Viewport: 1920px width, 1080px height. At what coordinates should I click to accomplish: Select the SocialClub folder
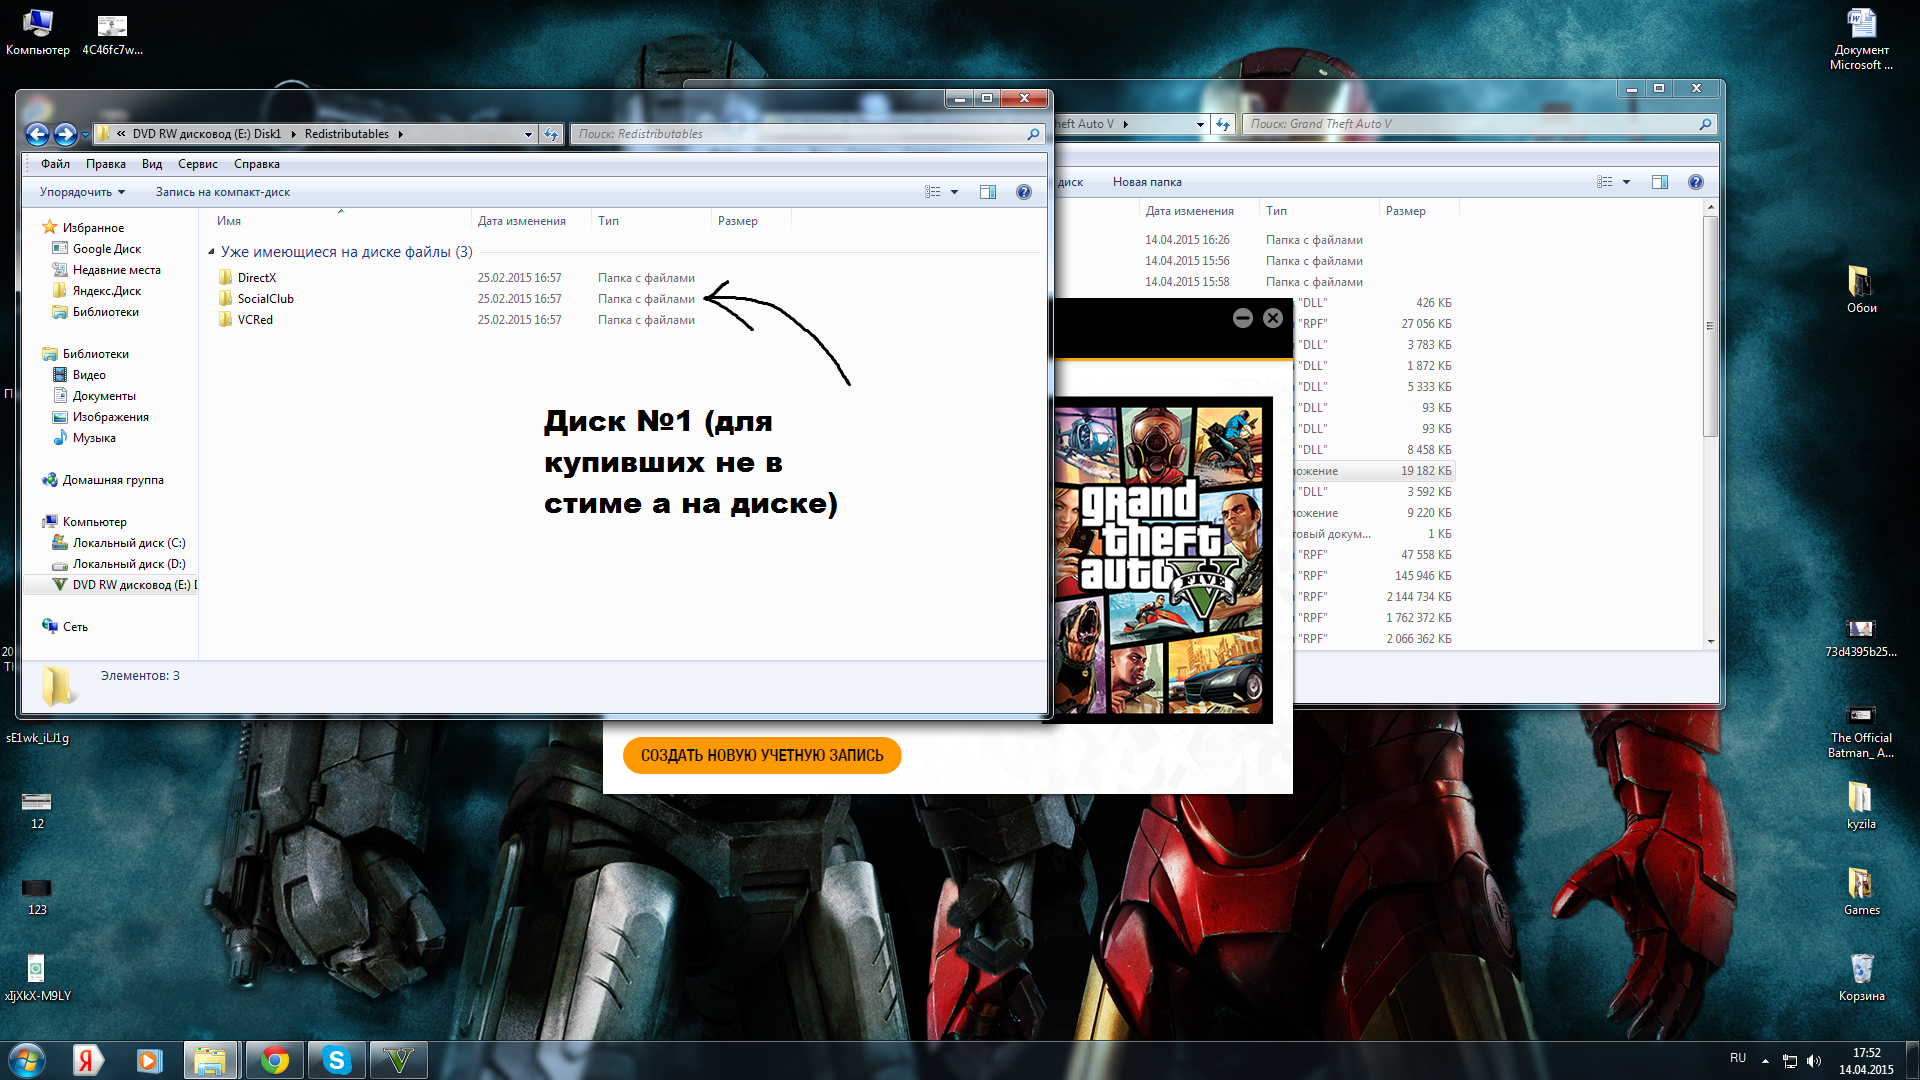click(266, 299)
